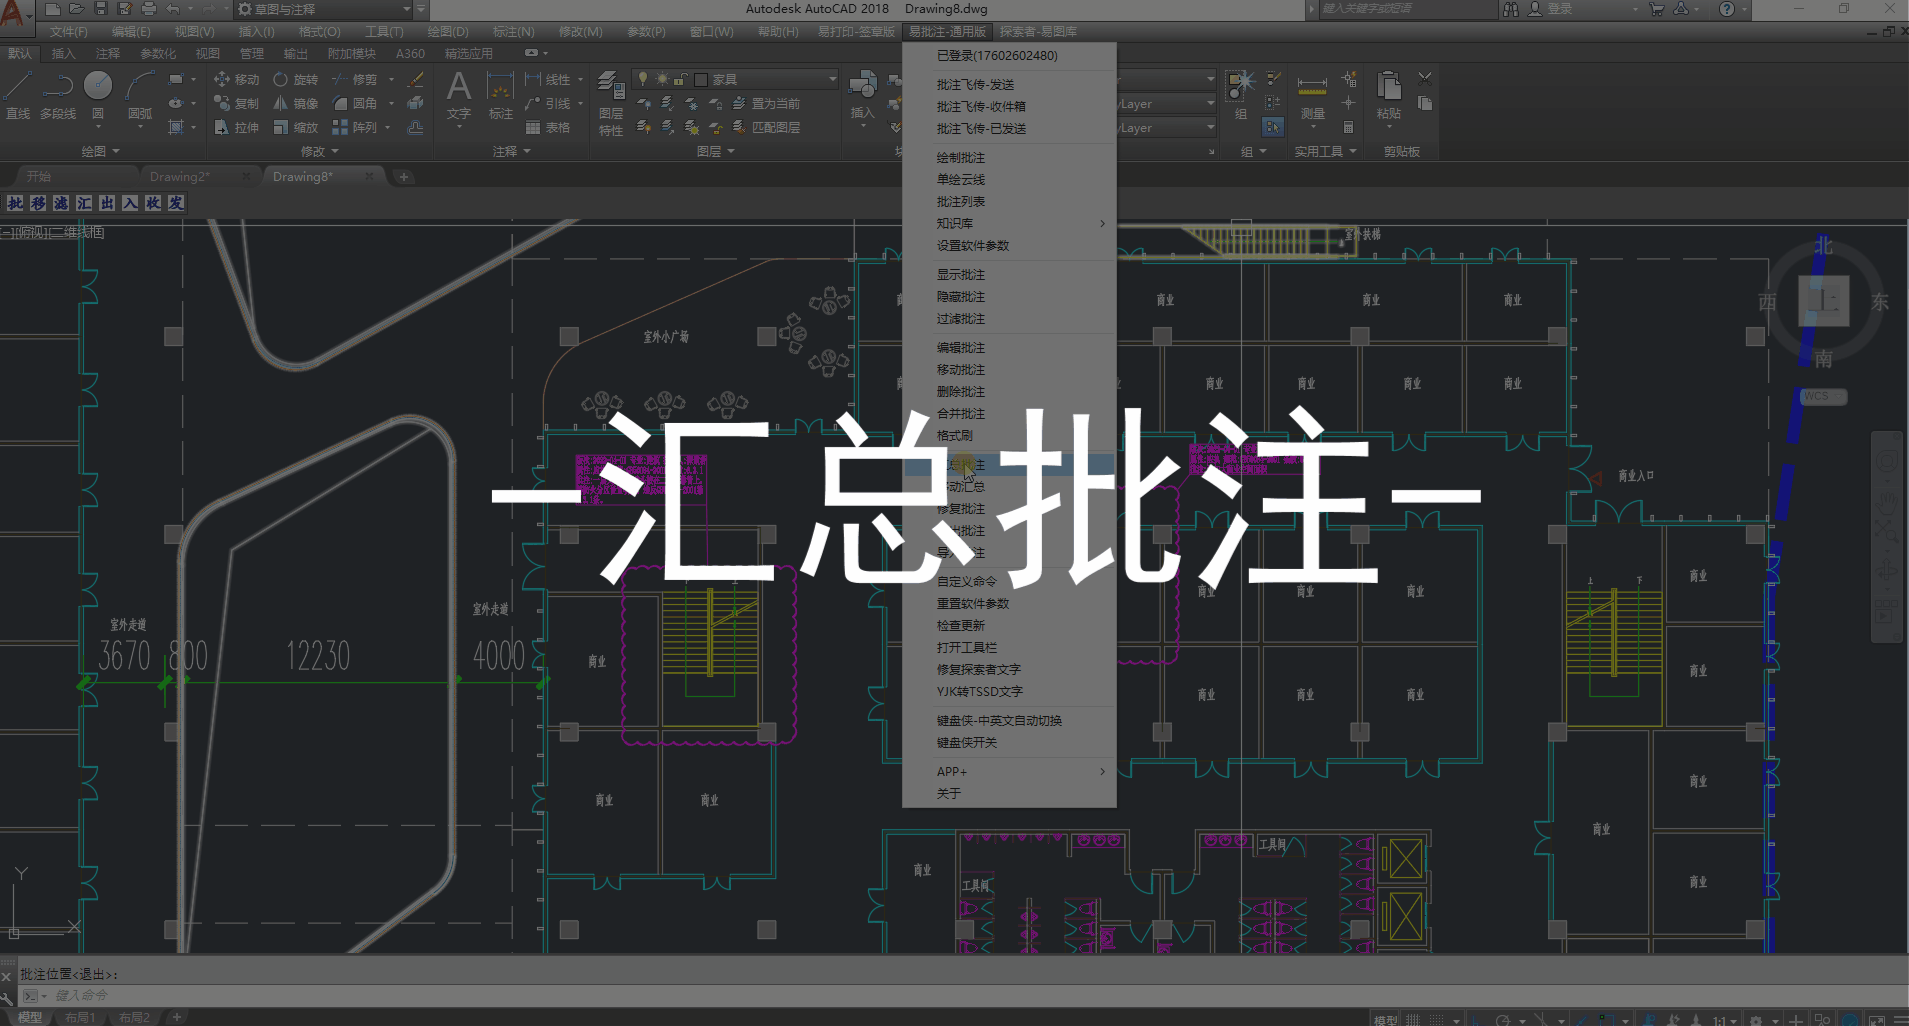Open the 草图与注释 workspace dropdown

point(324,9)
